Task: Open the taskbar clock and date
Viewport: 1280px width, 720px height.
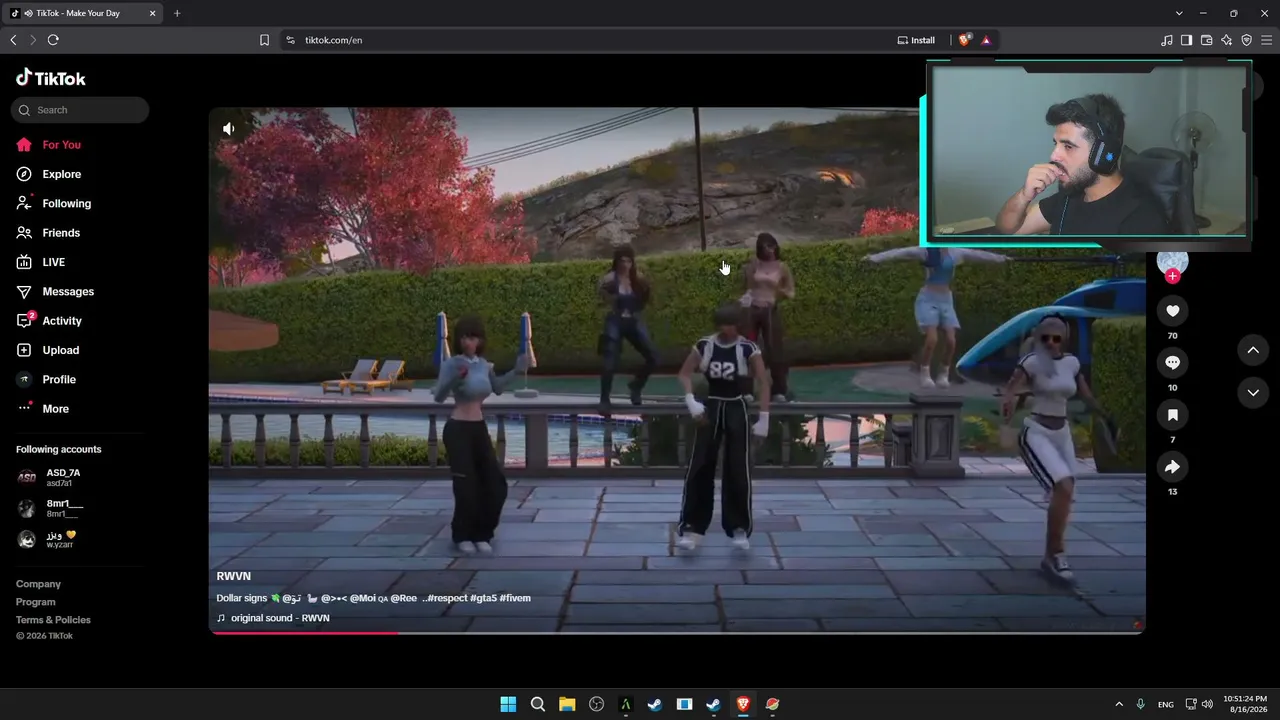Action: click(1245, 704)
